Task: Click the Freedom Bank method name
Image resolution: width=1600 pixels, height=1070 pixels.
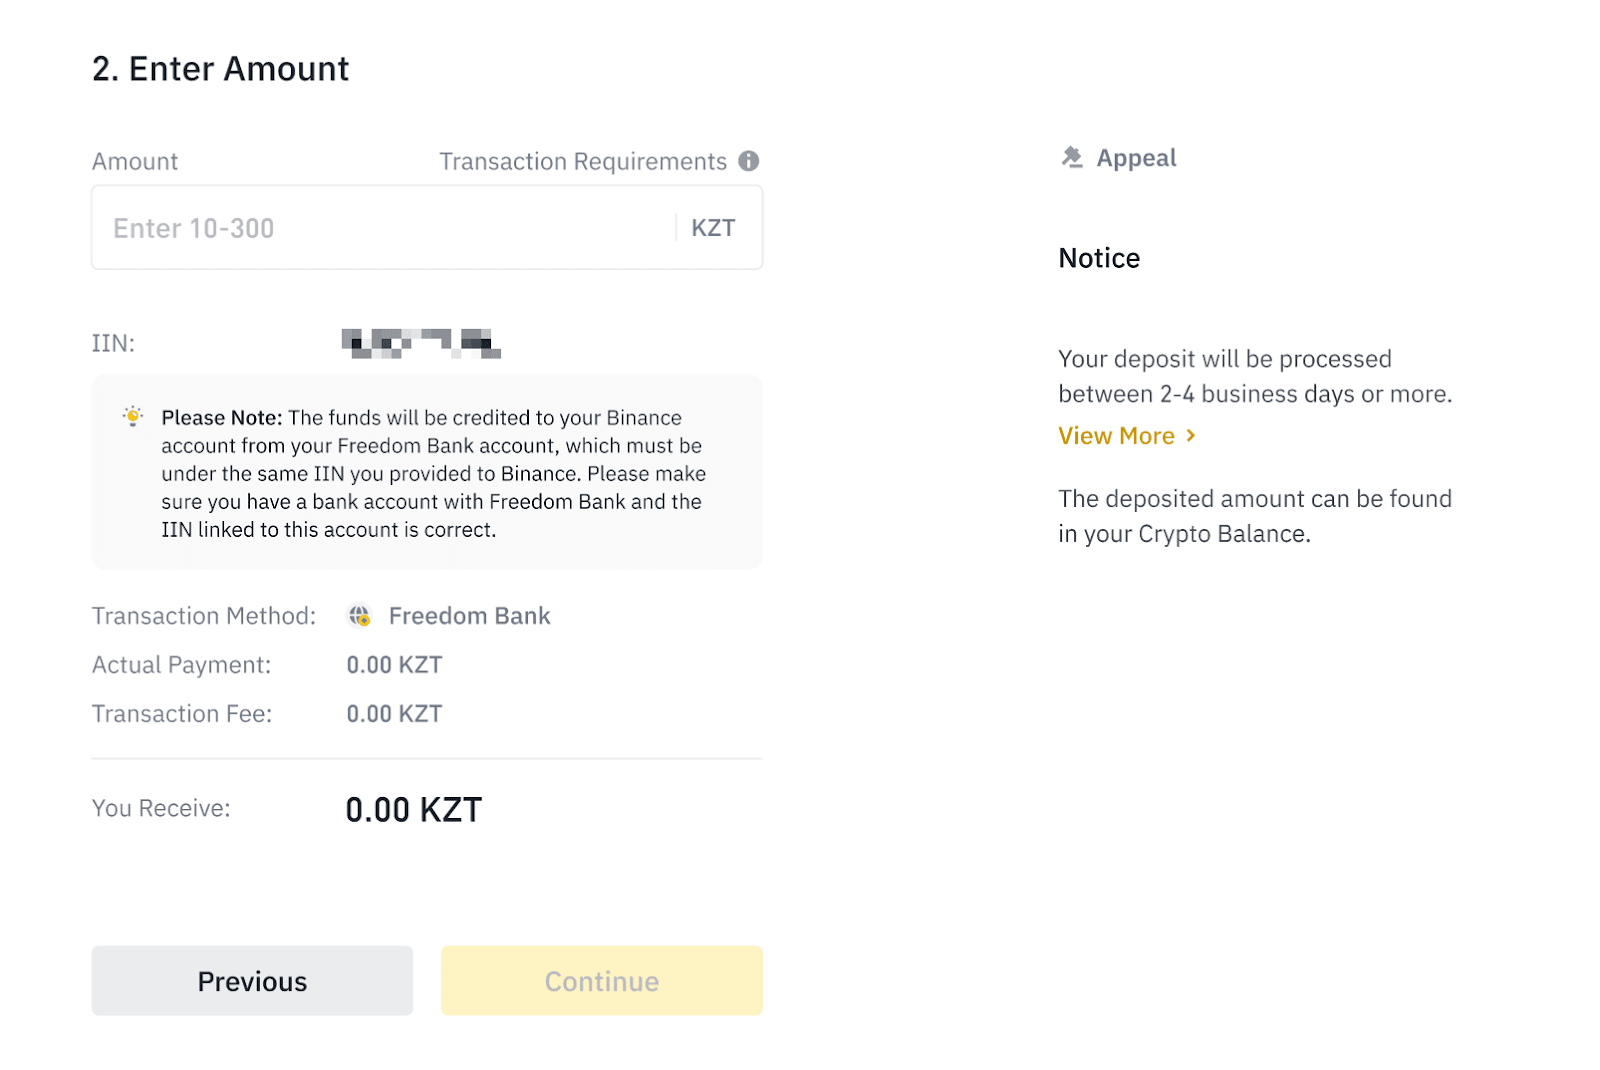Action: click(469, 616)
